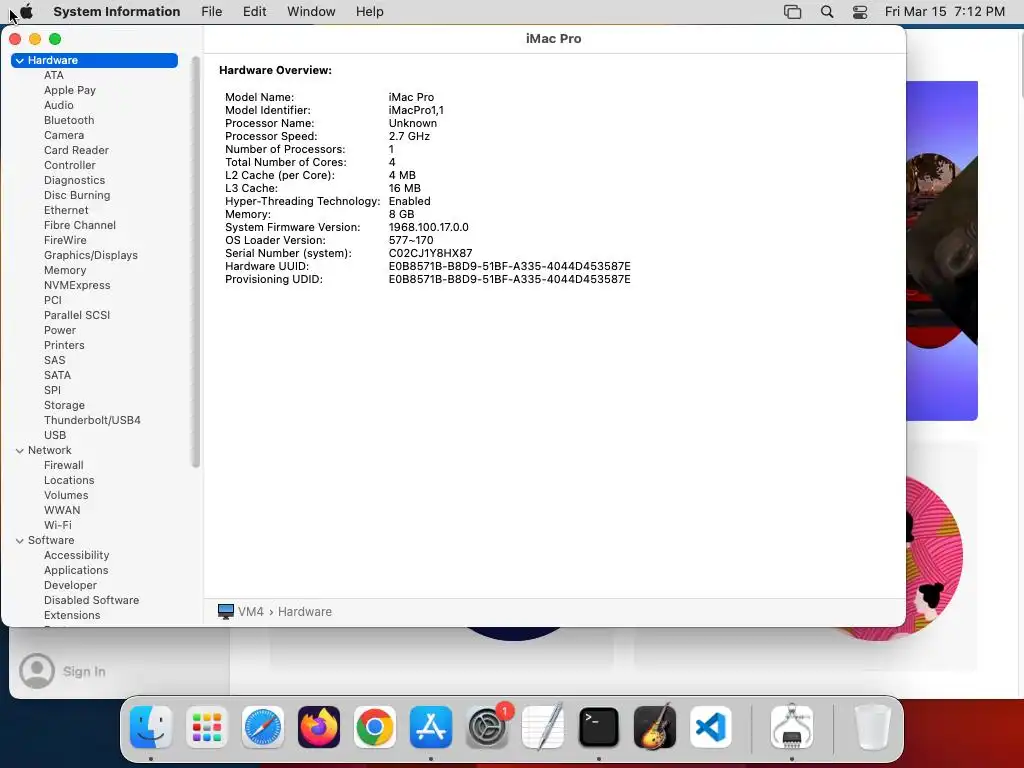Select NVMExpress in the sidebar
The height and width of the screenshot is (768, 1024).
point(77,285)
